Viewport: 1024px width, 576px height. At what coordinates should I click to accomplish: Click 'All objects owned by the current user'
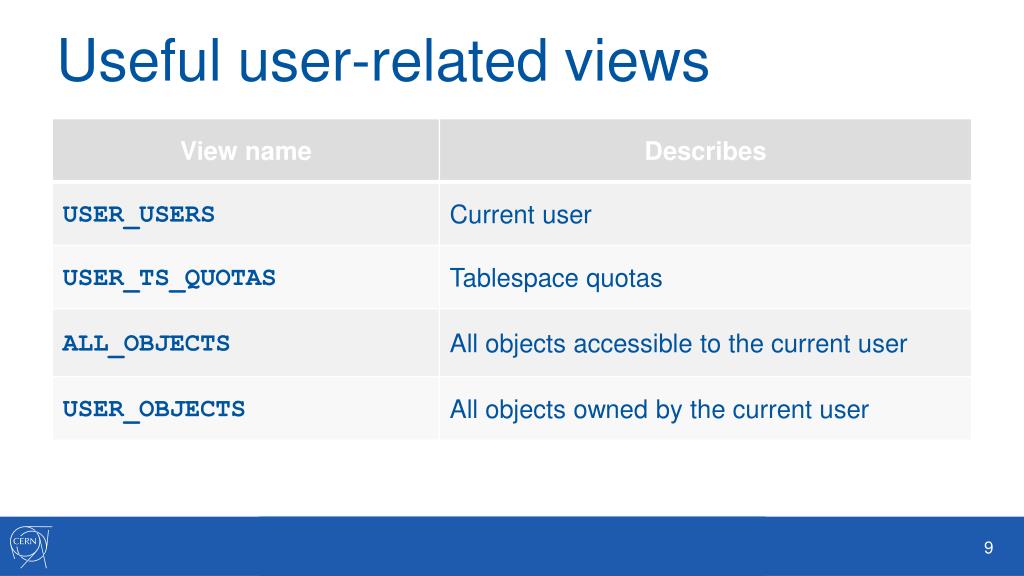tap(659, 410)
